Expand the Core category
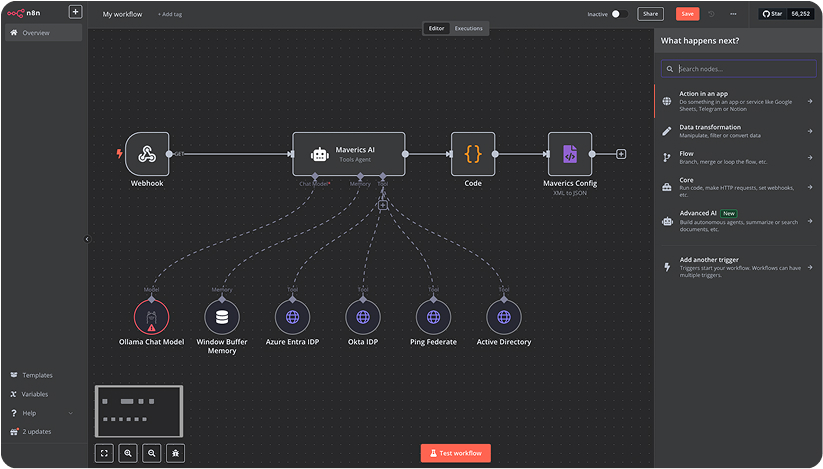The height and width of the screenshot is (469, 823). (x=737, y=187)
